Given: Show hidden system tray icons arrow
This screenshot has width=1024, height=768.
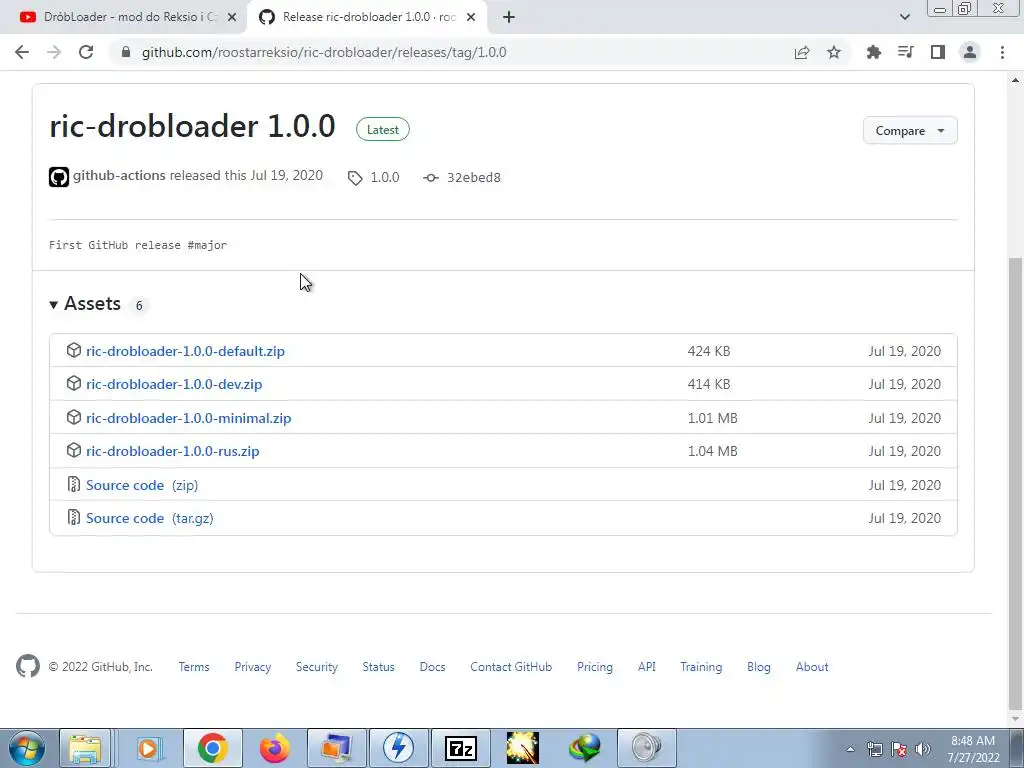Looking at the screenshot, I should click(850, 749).
